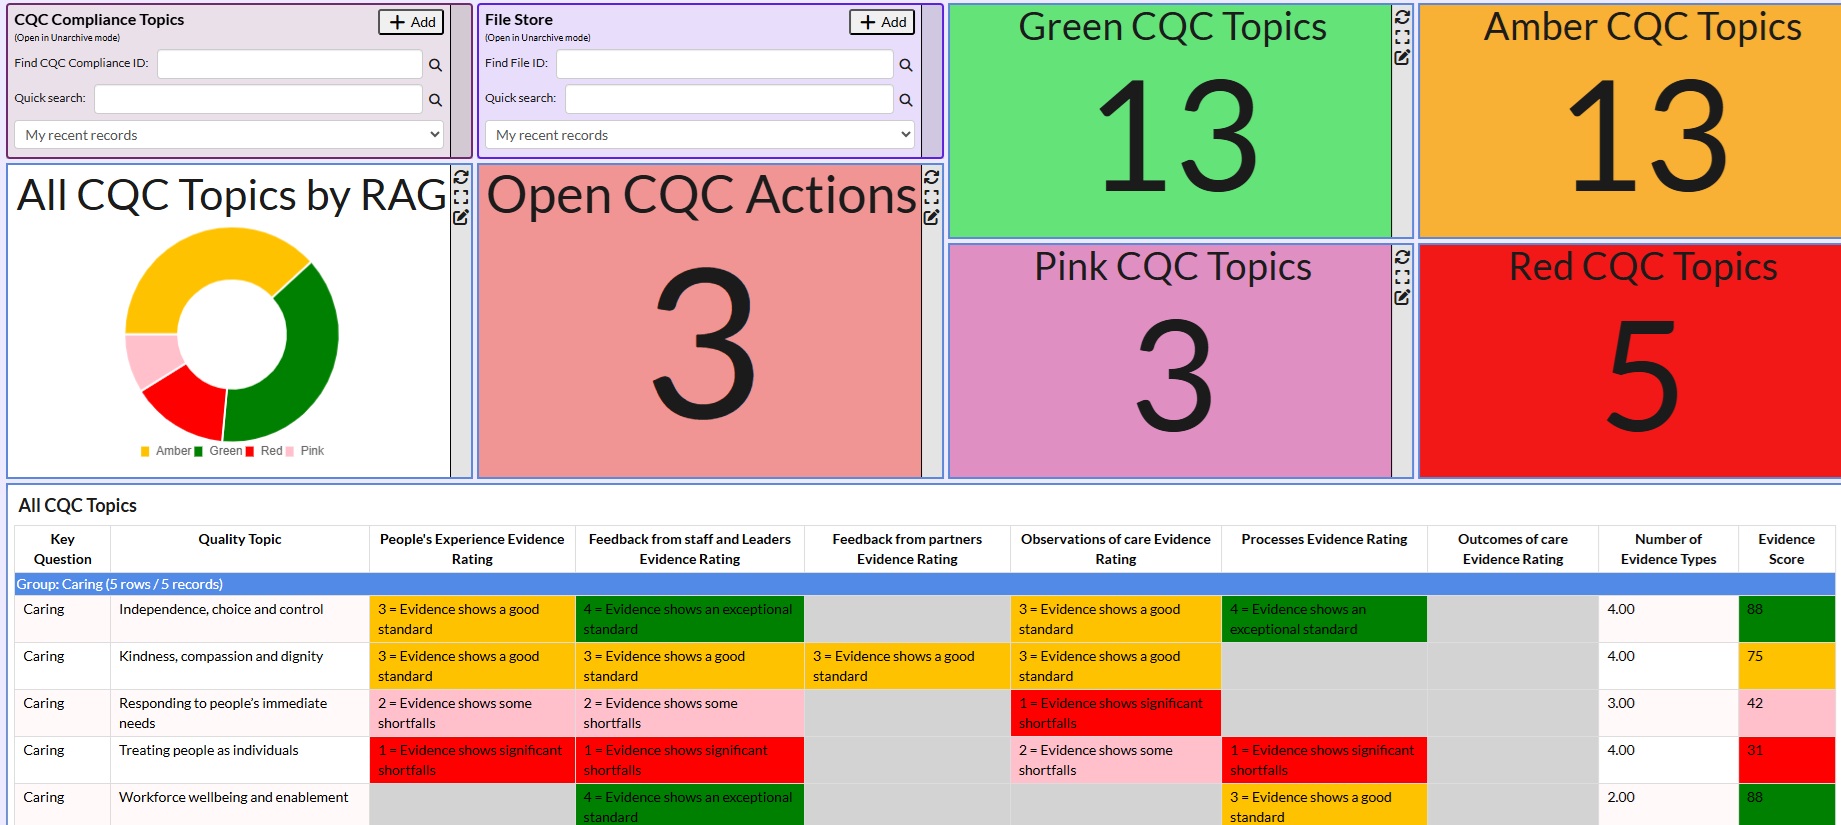
Task: Open the Green CQC Topics count of 13
Action: tap(1177, 137)
